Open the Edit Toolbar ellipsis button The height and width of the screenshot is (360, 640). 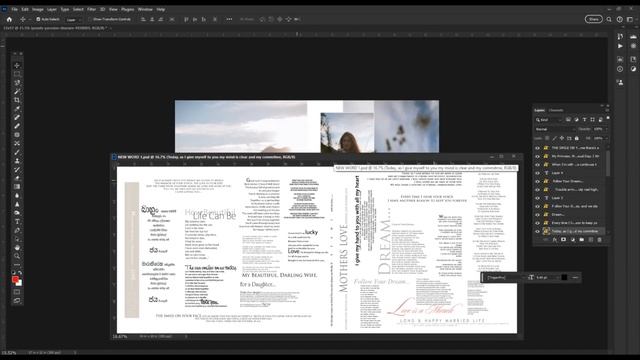click(x=17, y=264)
